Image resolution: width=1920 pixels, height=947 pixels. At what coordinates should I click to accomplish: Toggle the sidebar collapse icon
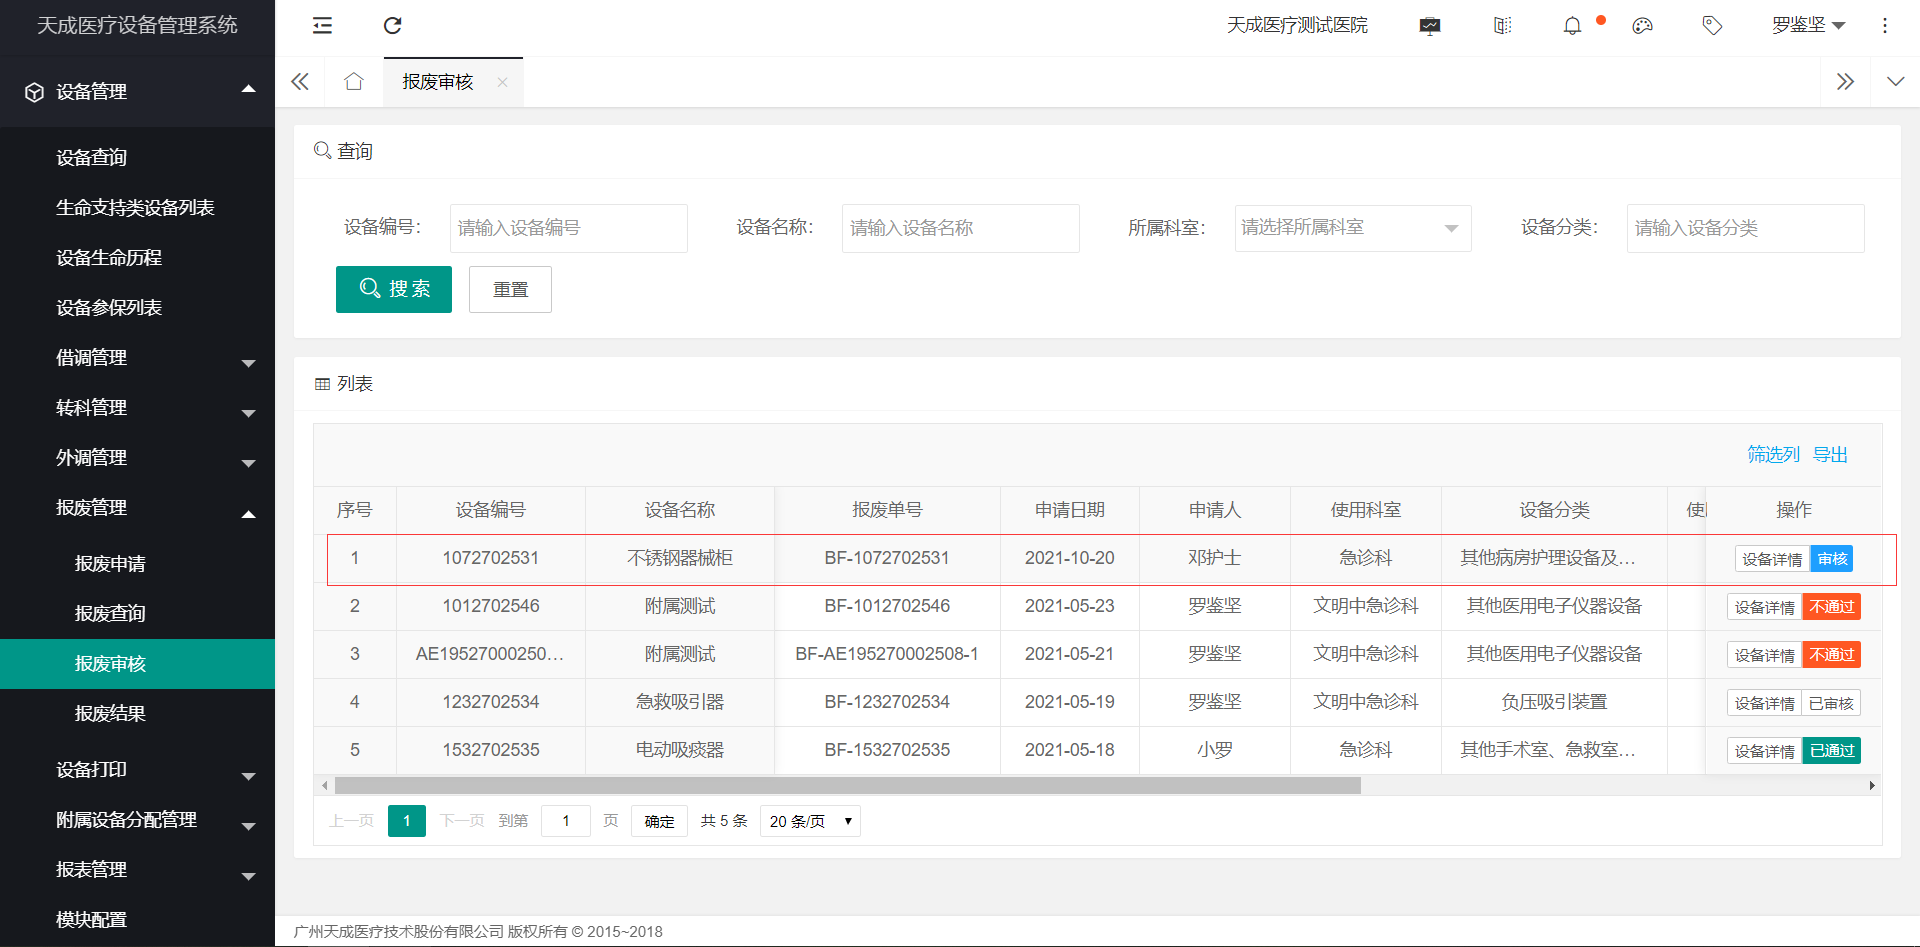coord(322,26)
